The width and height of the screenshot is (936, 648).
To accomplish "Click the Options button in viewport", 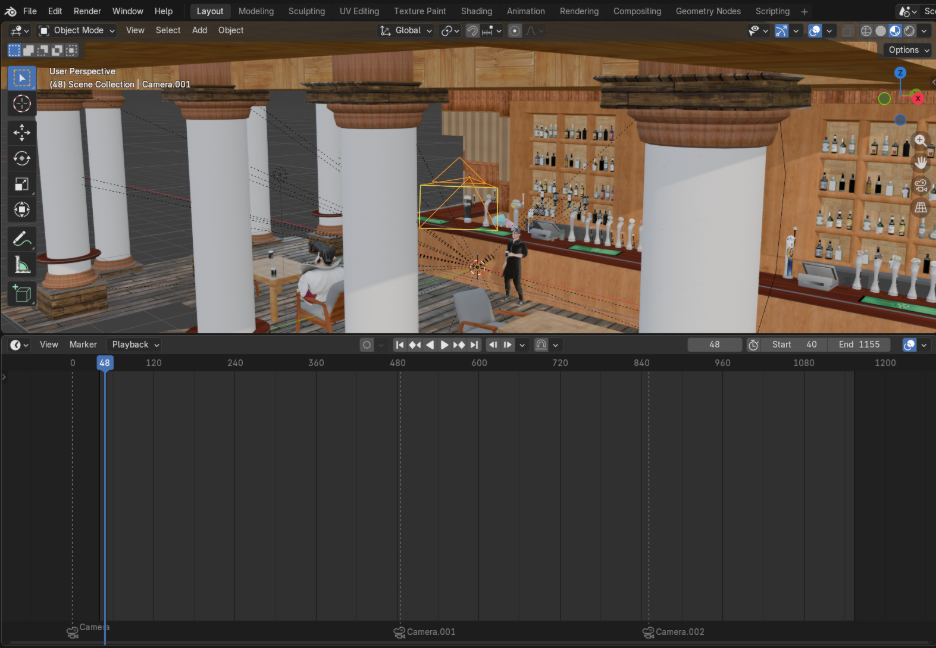I will (907, 50).
